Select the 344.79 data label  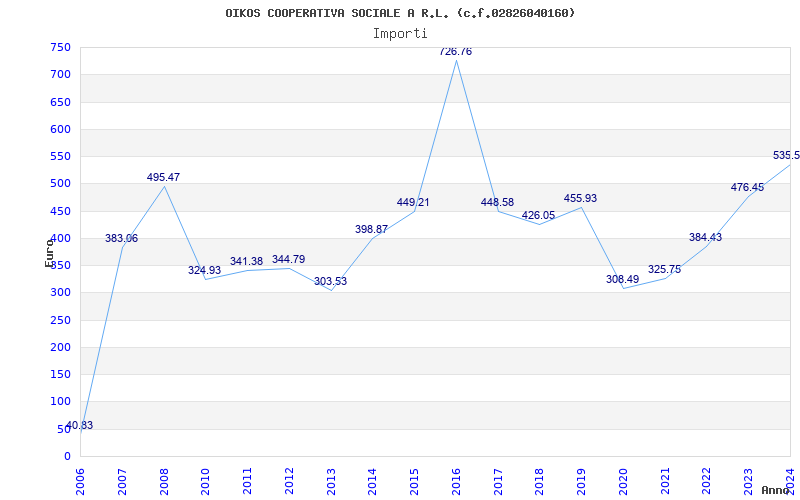pyautogui.click(x=288, y=259)
